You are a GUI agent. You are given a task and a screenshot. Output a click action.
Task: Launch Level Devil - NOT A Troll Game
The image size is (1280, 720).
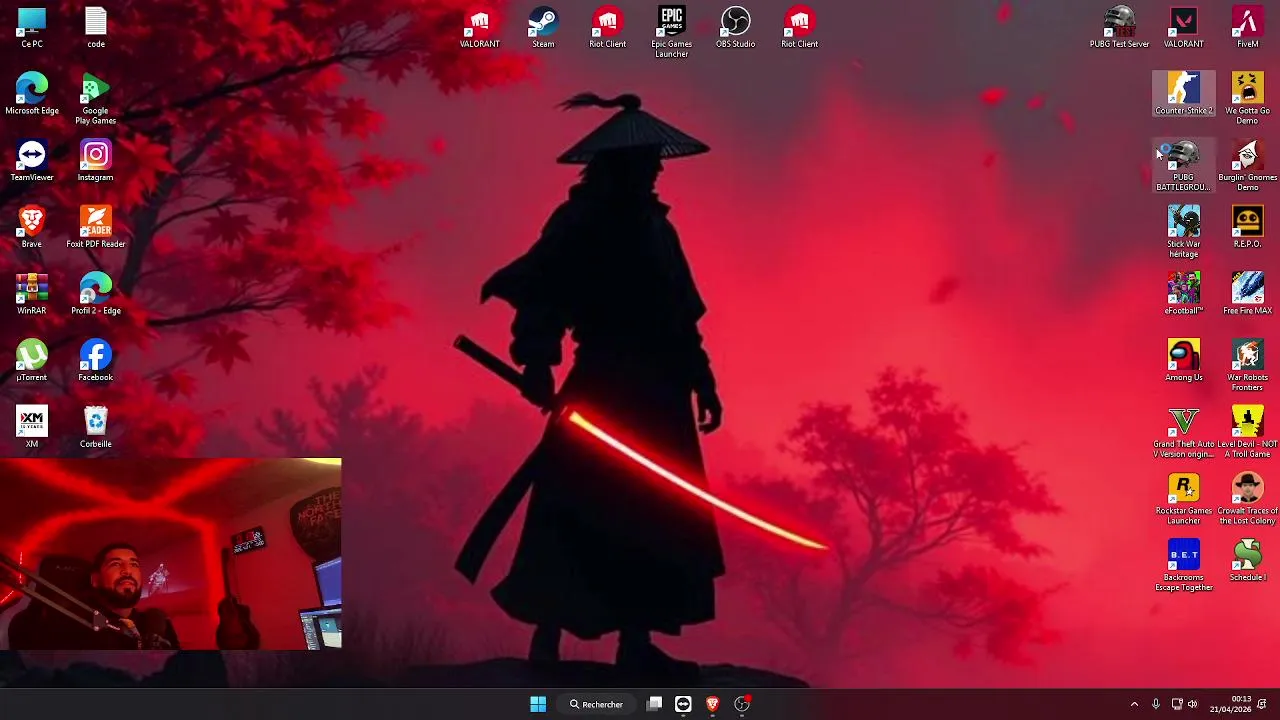coord(1248,433)
